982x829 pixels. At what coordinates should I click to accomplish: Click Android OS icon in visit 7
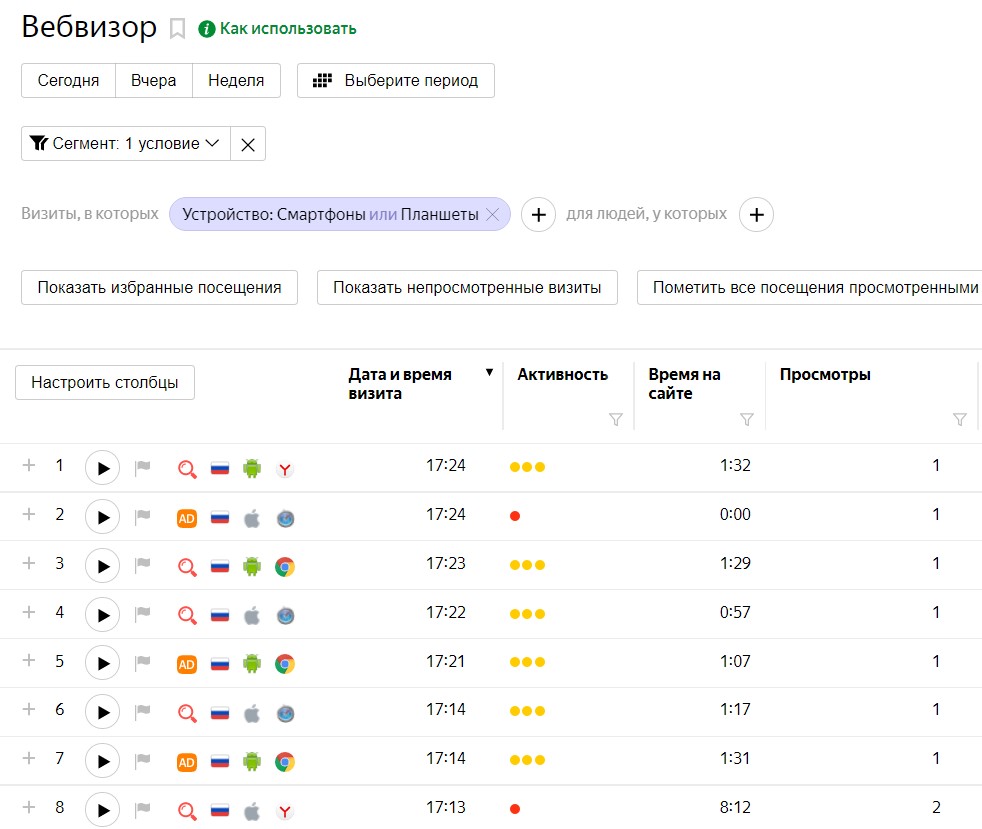(x=252, y=761)
